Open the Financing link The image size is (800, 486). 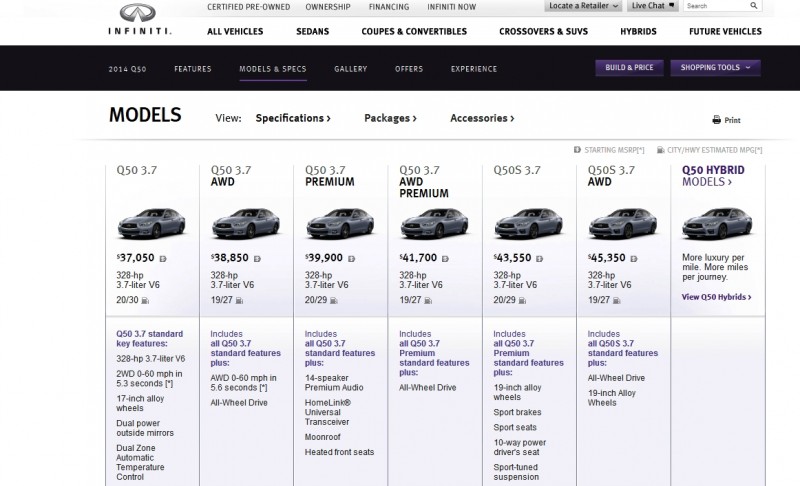[389, 7]
